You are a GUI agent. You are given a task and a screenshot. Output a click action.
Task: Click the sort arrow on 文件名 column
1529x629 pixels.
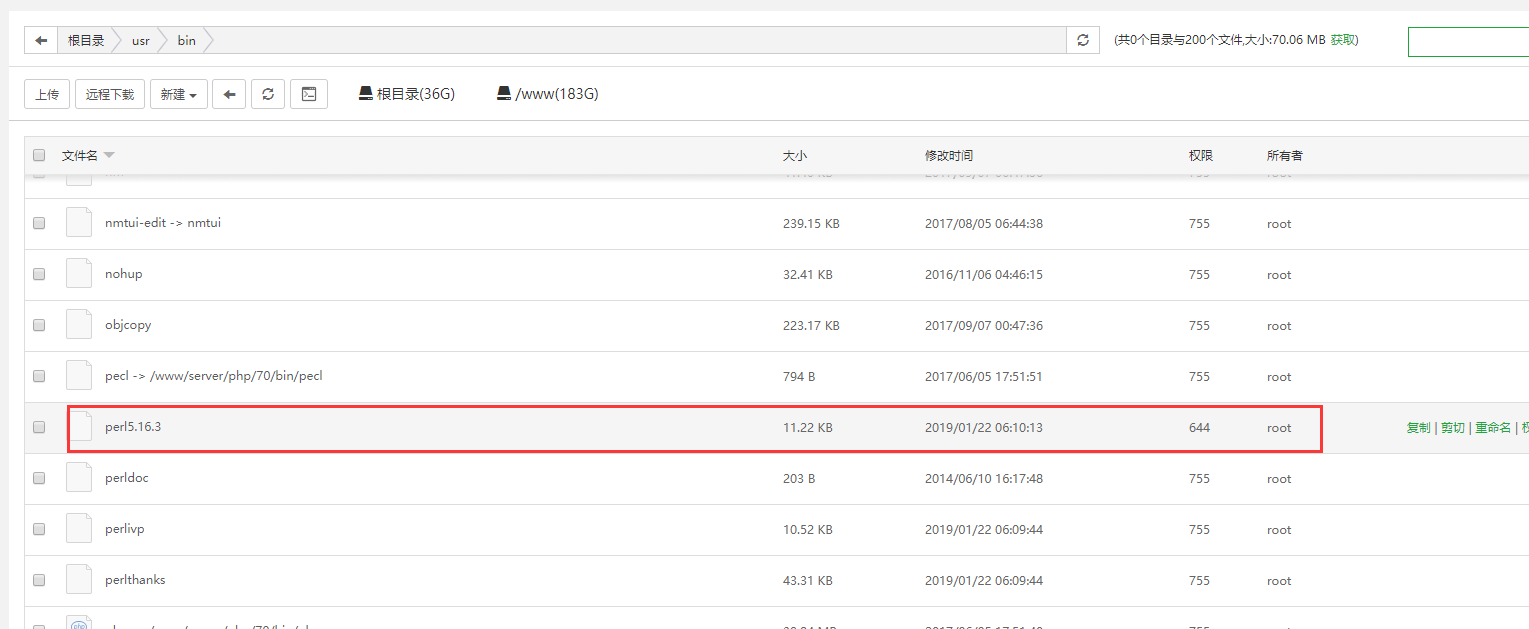click(109, 154)
